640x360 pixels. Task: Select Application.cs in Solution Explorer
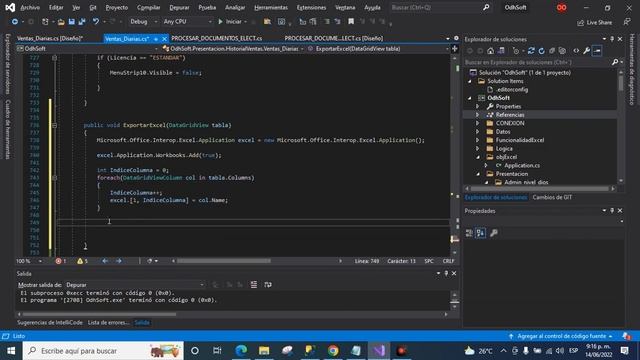click(521, 166)
